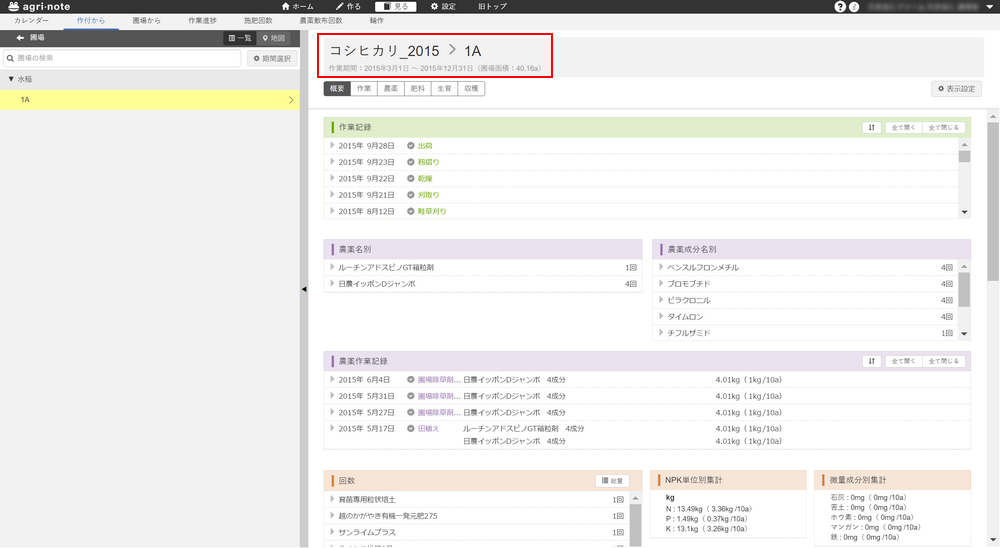Select the 農薬 tab

(390, 89)
